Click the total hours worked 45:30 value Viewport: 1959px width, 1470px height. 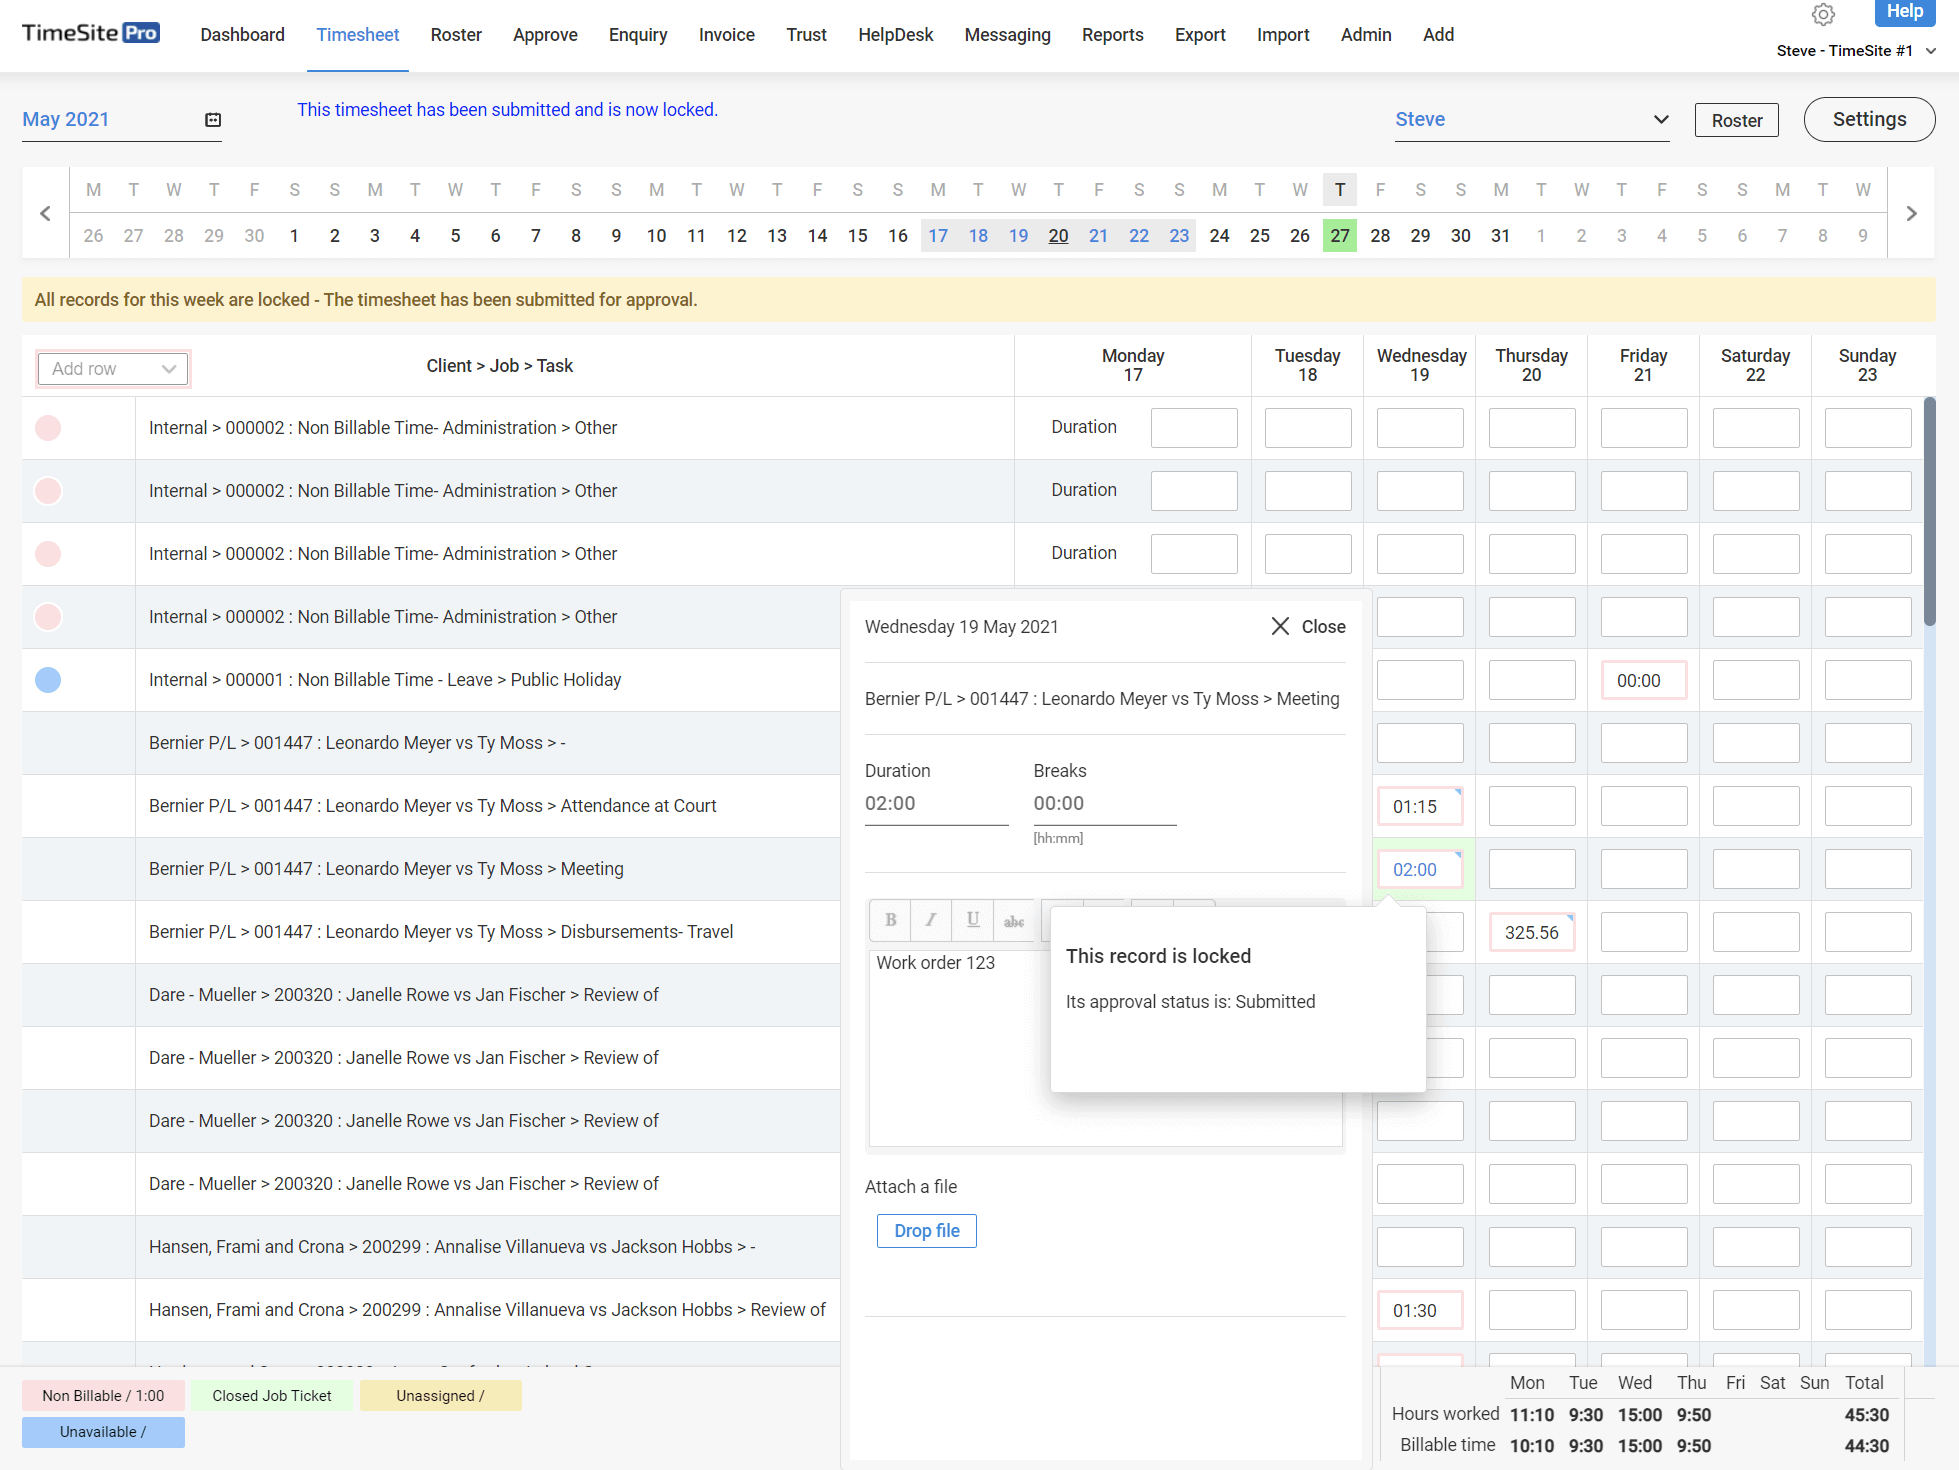(1866, 1415)
